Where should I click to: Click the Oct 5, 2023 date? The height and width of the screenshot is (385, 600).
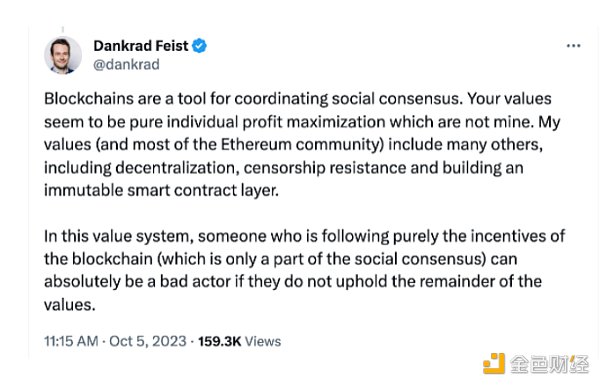point(148,341)
